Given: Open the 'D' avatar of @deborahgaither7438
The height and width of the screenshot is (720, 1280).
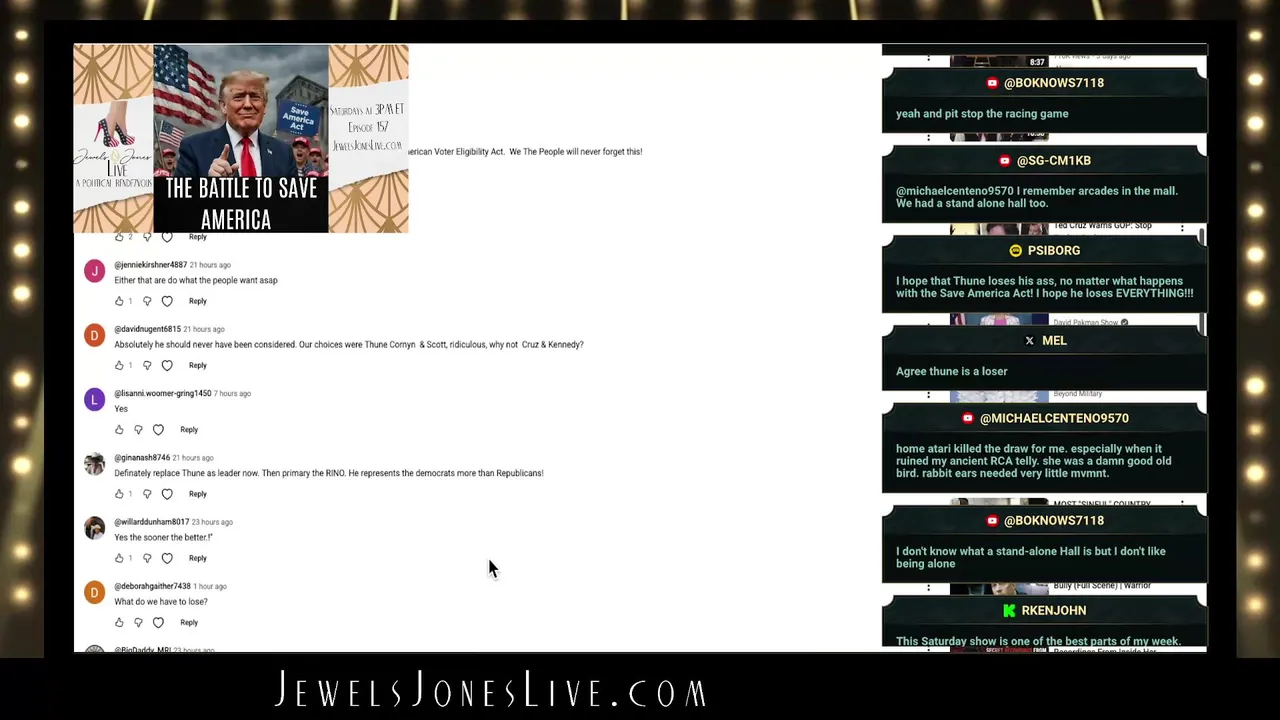Looking at the screenshot, I should coord(94,592).
